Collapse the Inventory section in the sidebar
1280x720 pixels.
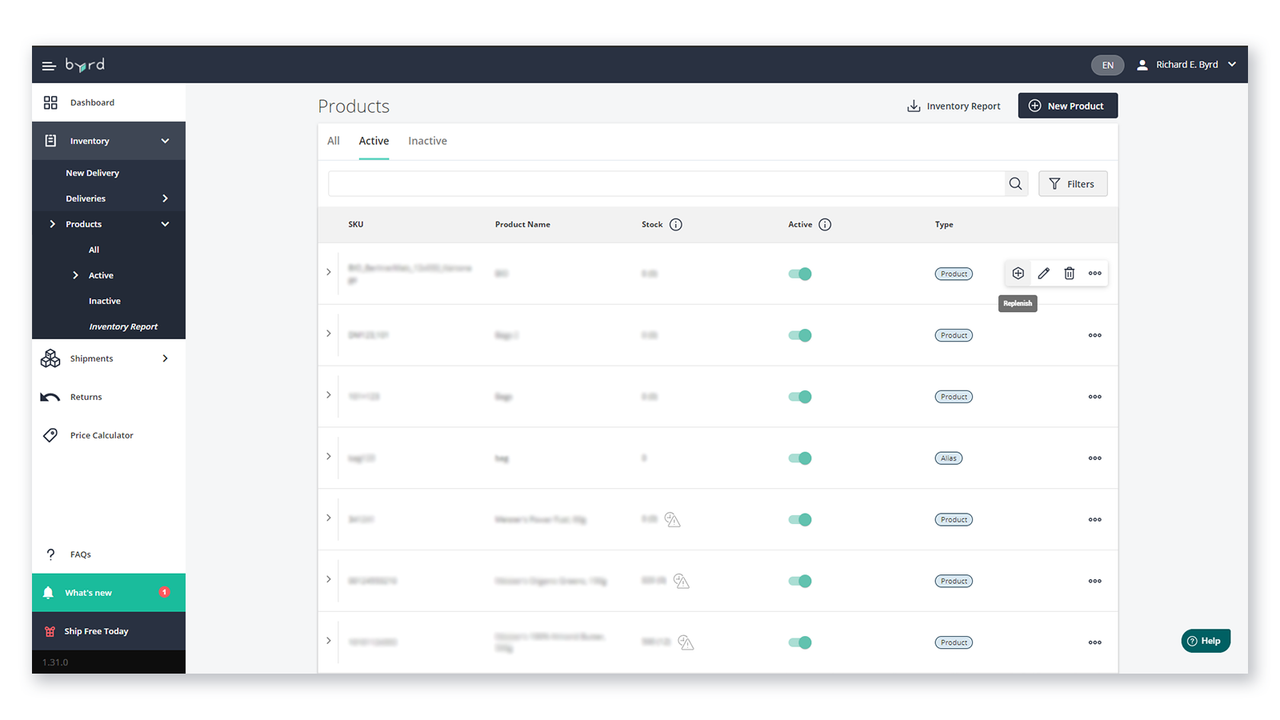click(166, 140)
